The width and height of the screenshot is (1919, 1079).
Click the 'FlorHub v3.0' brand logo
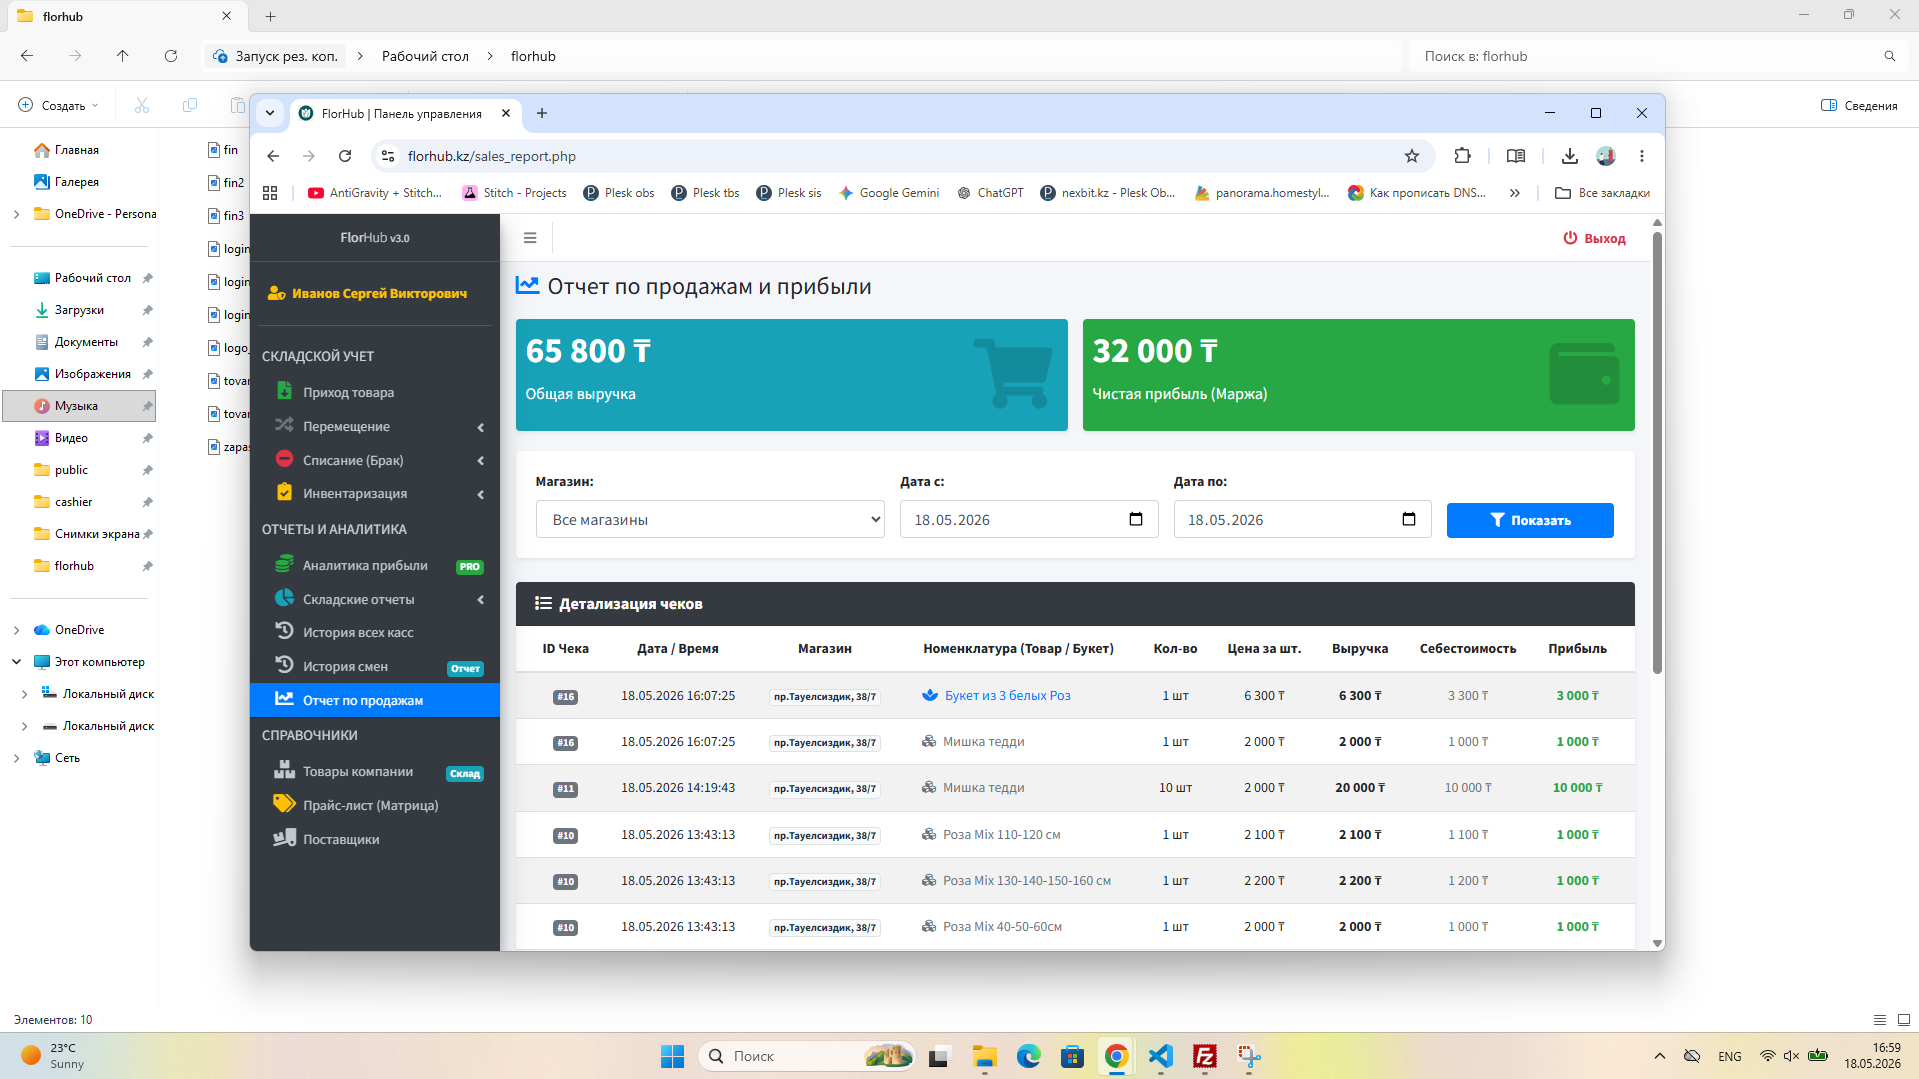tap(374, 238)
